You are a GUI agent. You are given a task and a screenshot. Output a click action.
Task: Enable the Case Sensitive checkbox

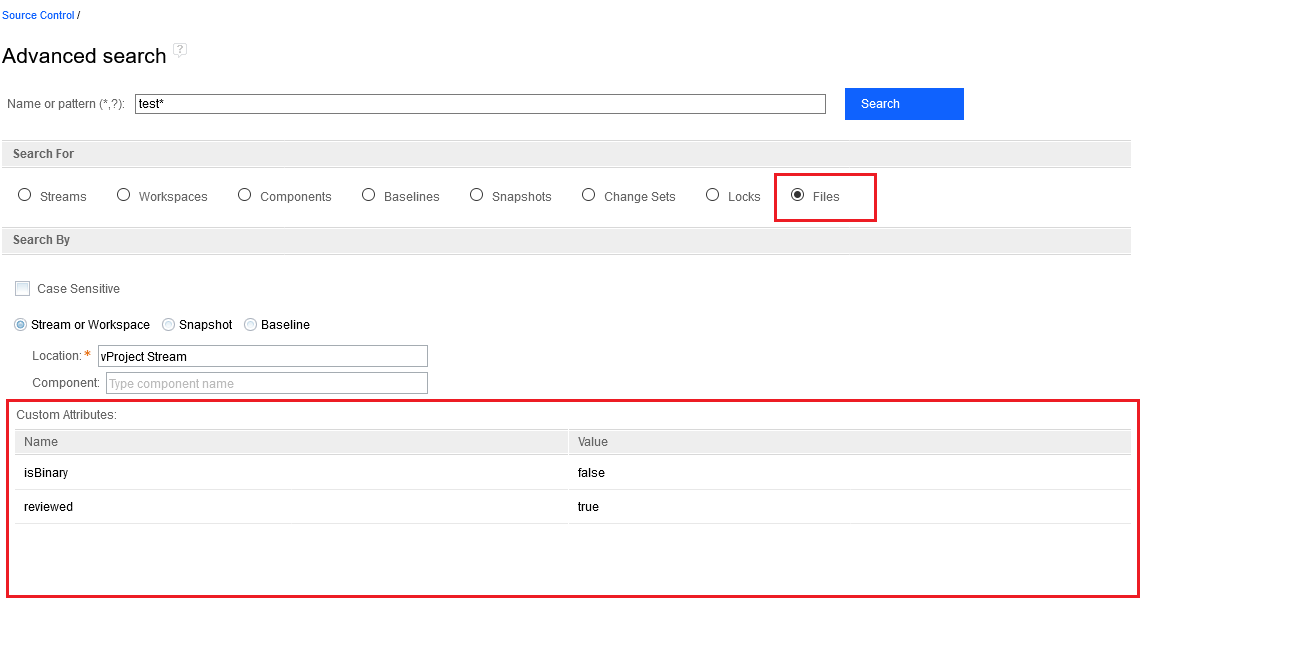tap(23, 289)
